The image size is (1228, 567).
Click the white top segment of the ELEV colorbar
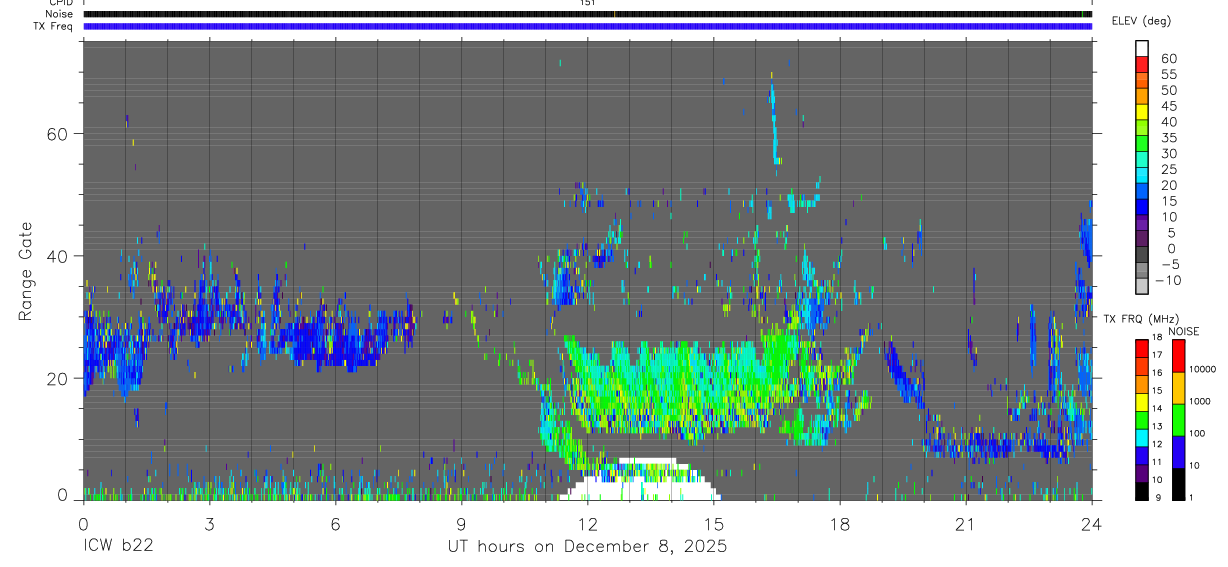pos(1142,49)
